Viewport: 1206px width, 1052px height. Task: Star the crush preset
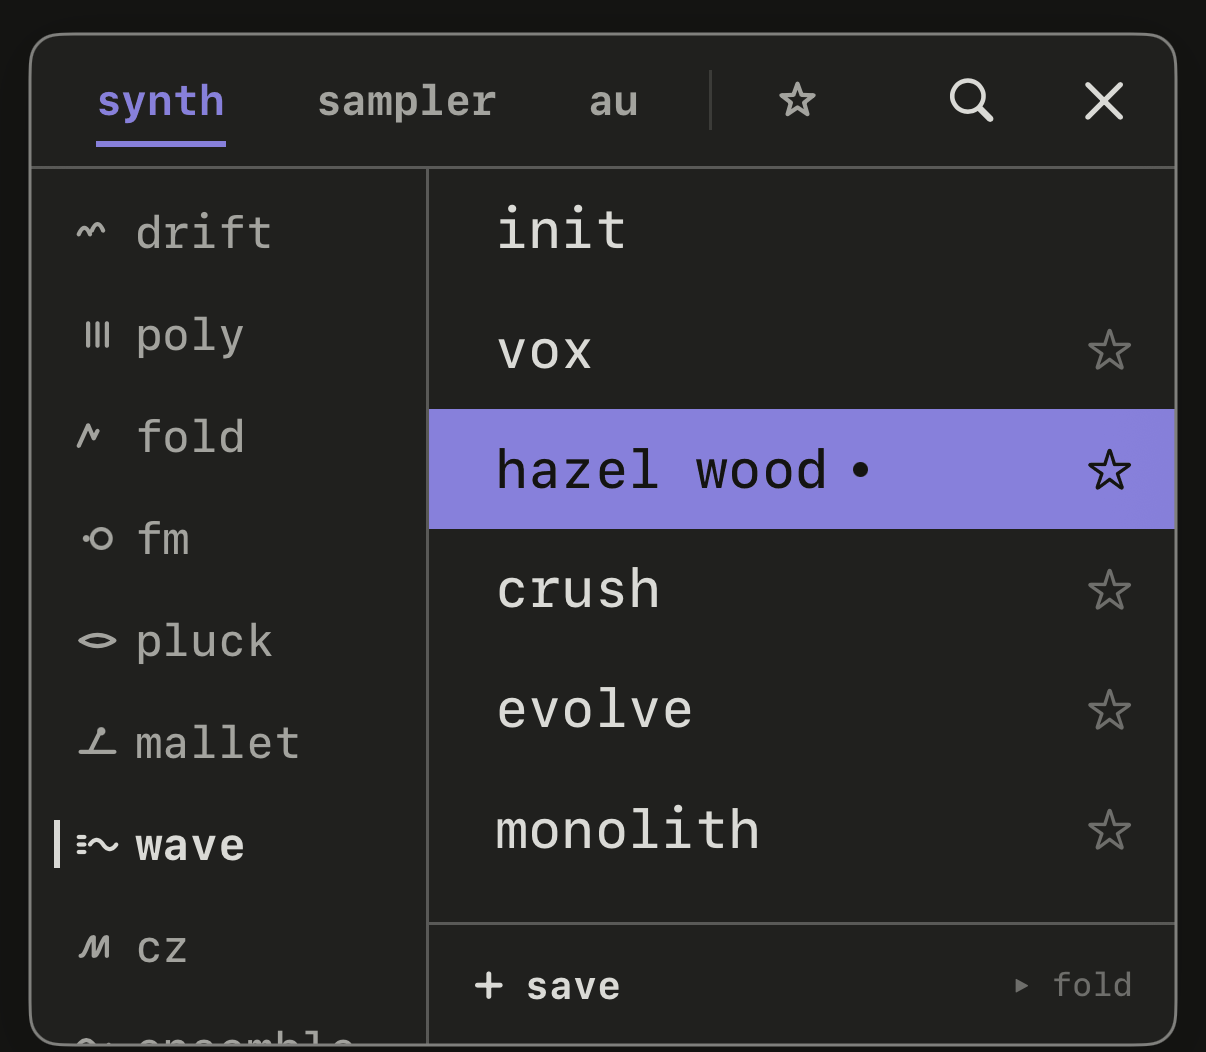[x=1109, y=590]
